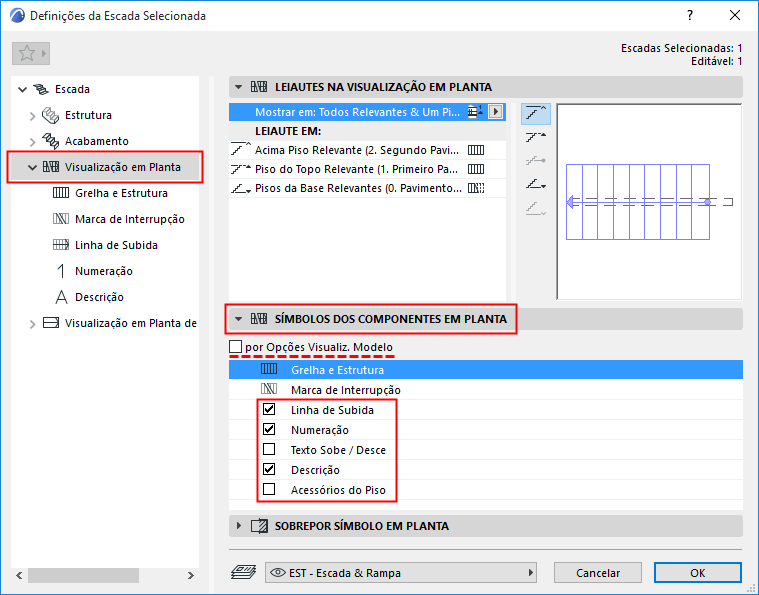Expand the Estrutura tree node

(x=32, y=116)
